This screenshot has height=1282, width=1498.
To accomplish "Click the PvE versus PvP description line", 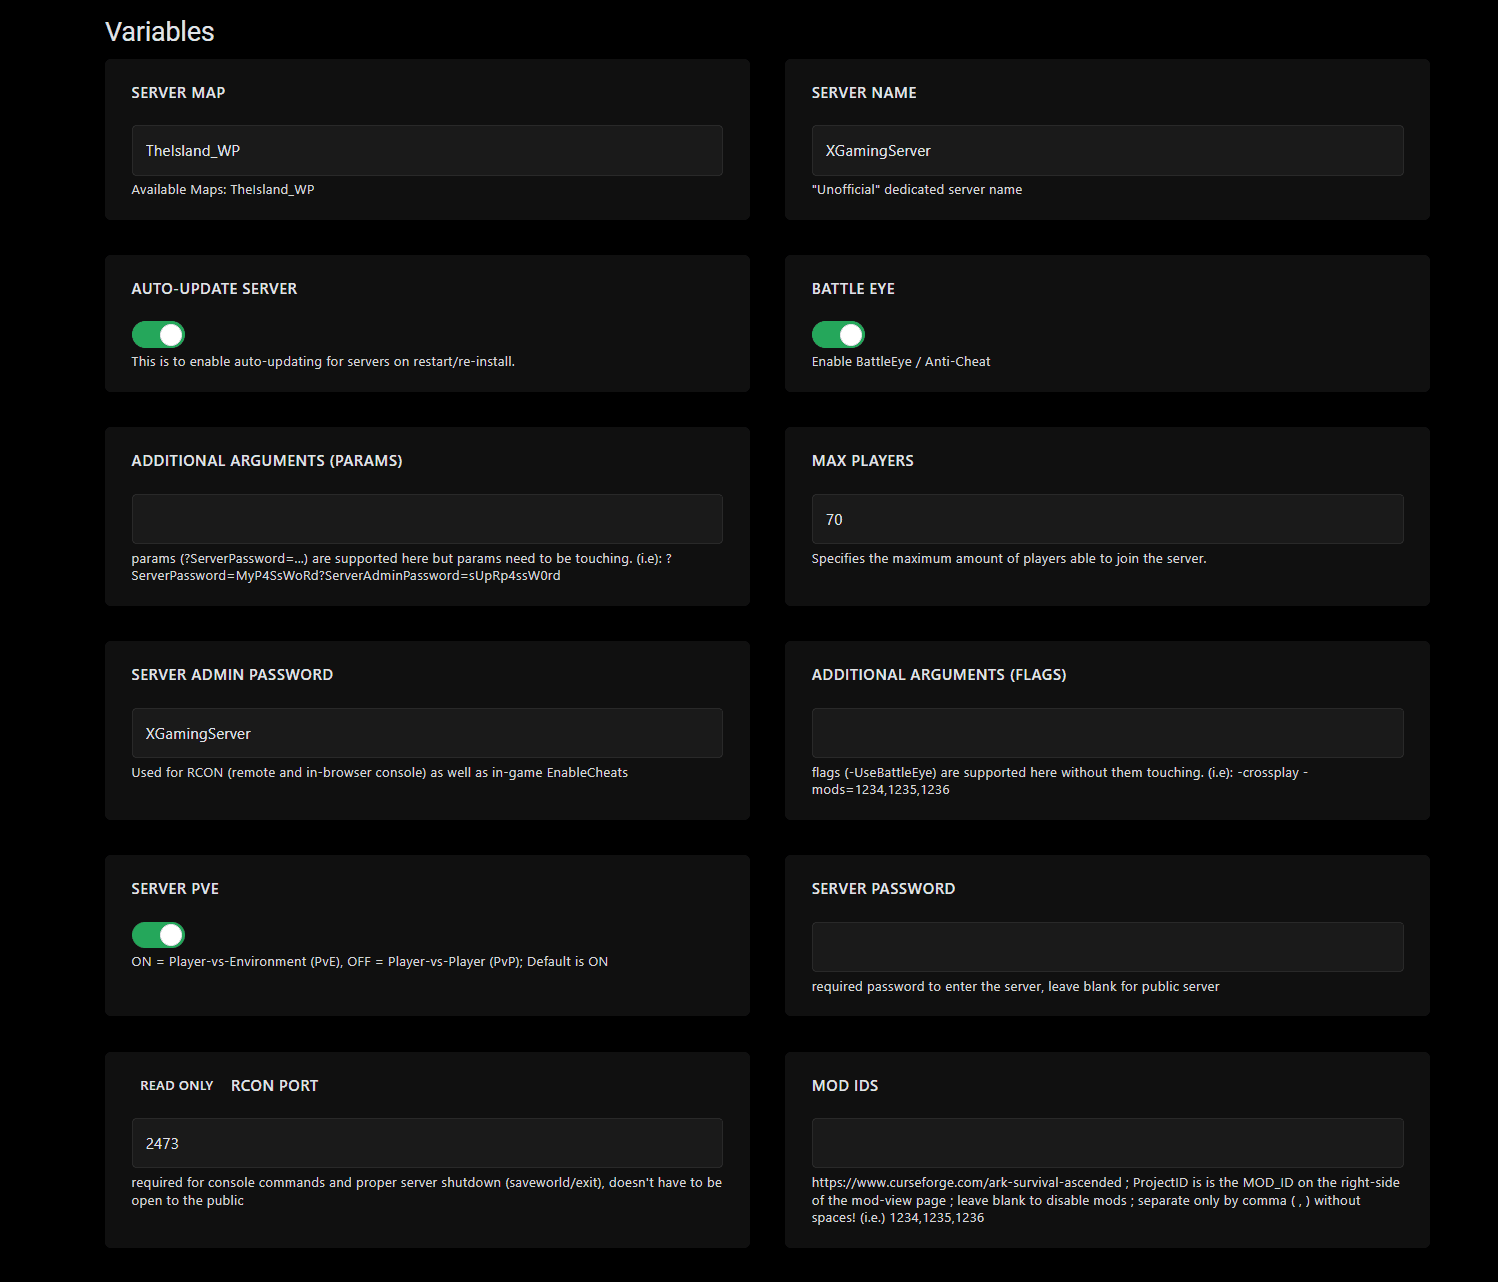I will click(369, 961).
